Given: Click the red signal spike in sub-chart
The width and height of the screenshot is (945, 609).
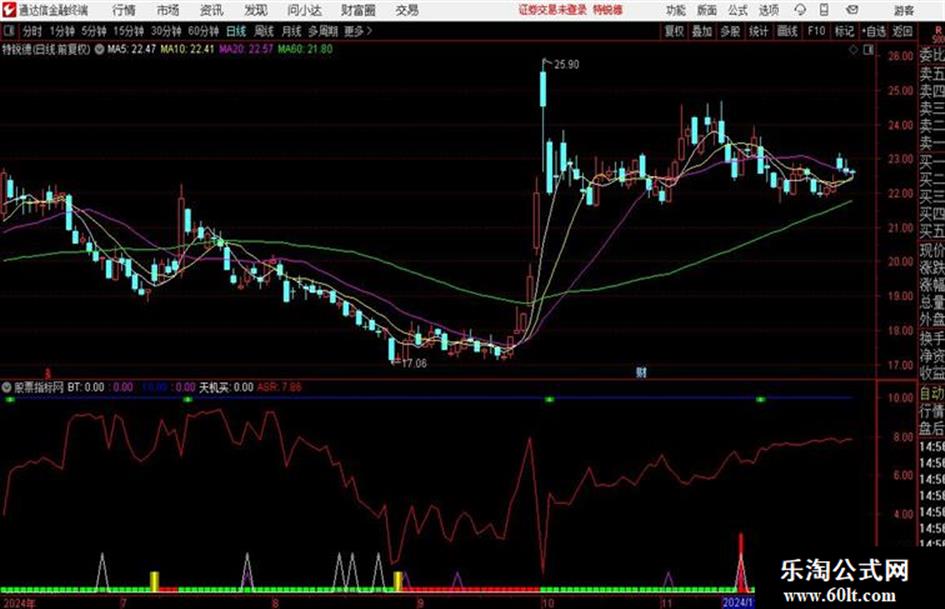Looking at the screenshot, I should point(741,561).
